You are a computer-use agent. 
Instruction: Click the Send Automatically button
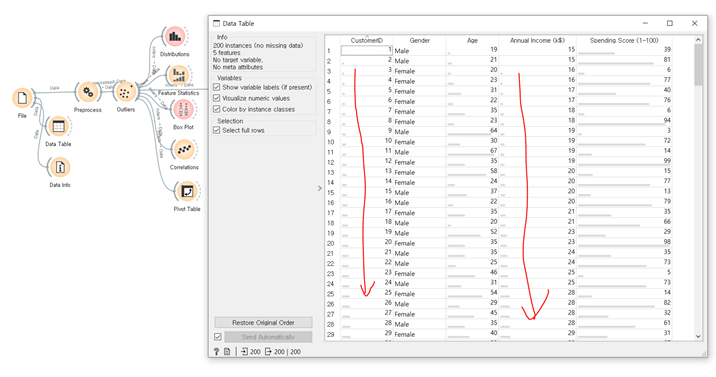pos(268,337)
